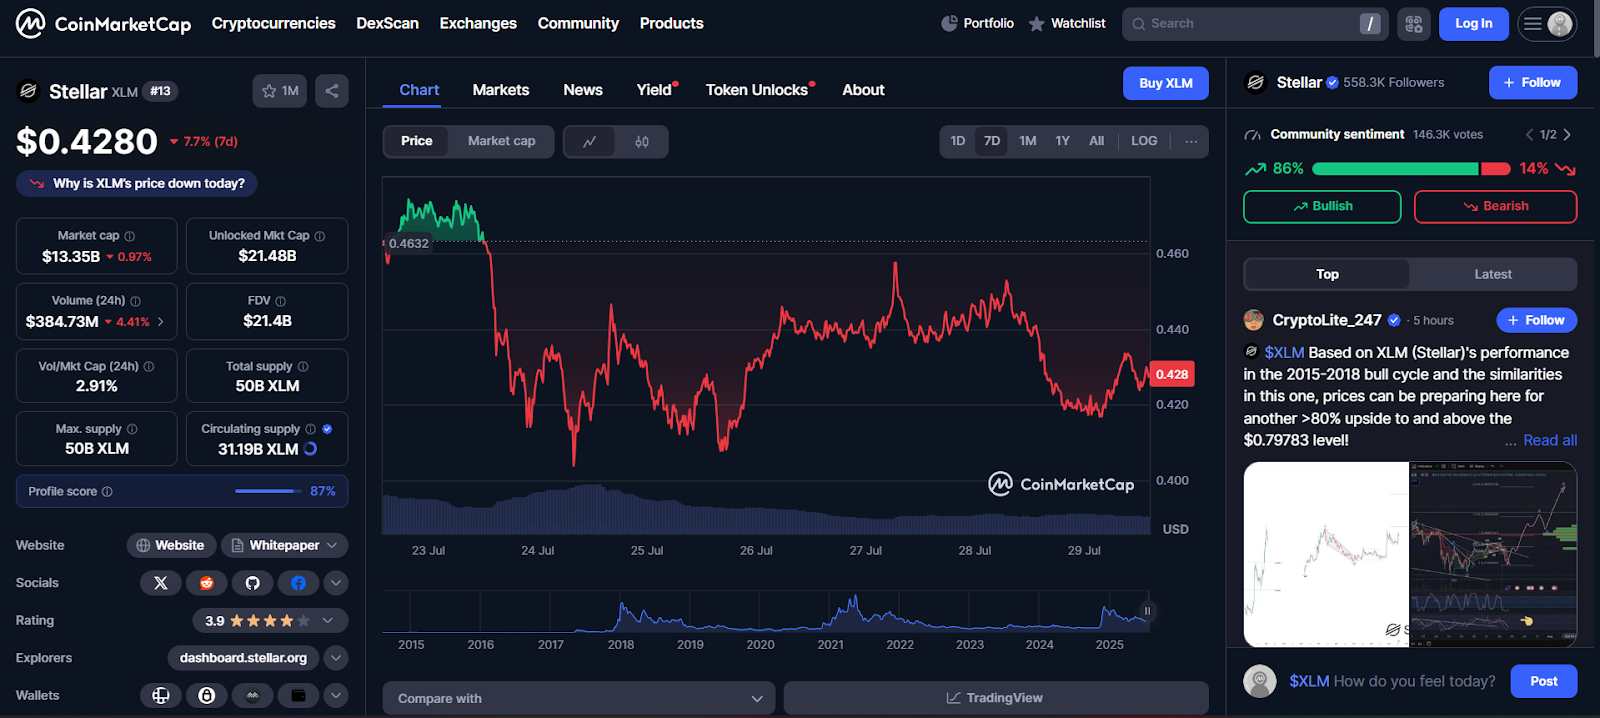Click the FDV info icon
The image size is (1600, 718).
pos(281,301)
